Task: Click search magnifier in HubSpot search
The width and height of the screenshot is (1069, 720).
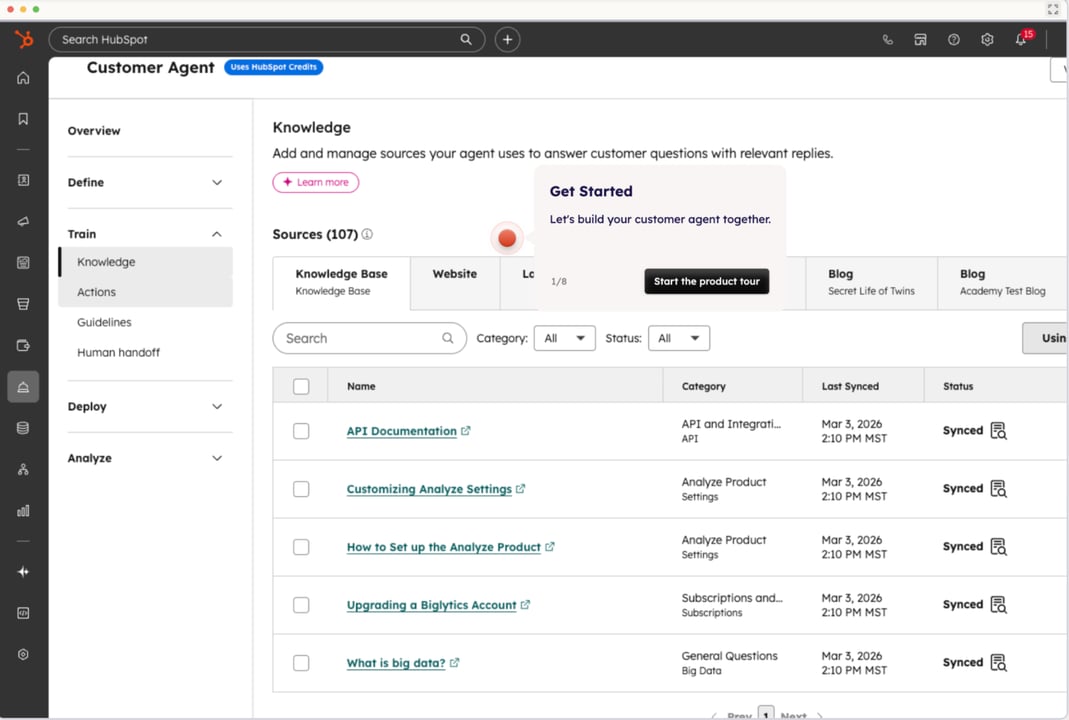Action: pos(466,40)
